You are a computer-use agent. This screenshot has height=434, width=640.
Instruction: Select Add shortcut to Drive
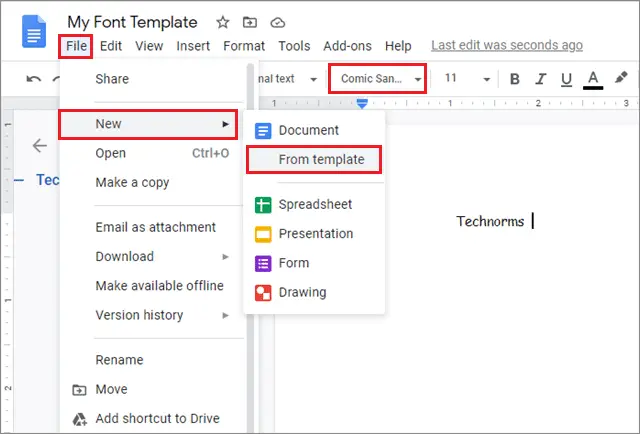point(152,418)
